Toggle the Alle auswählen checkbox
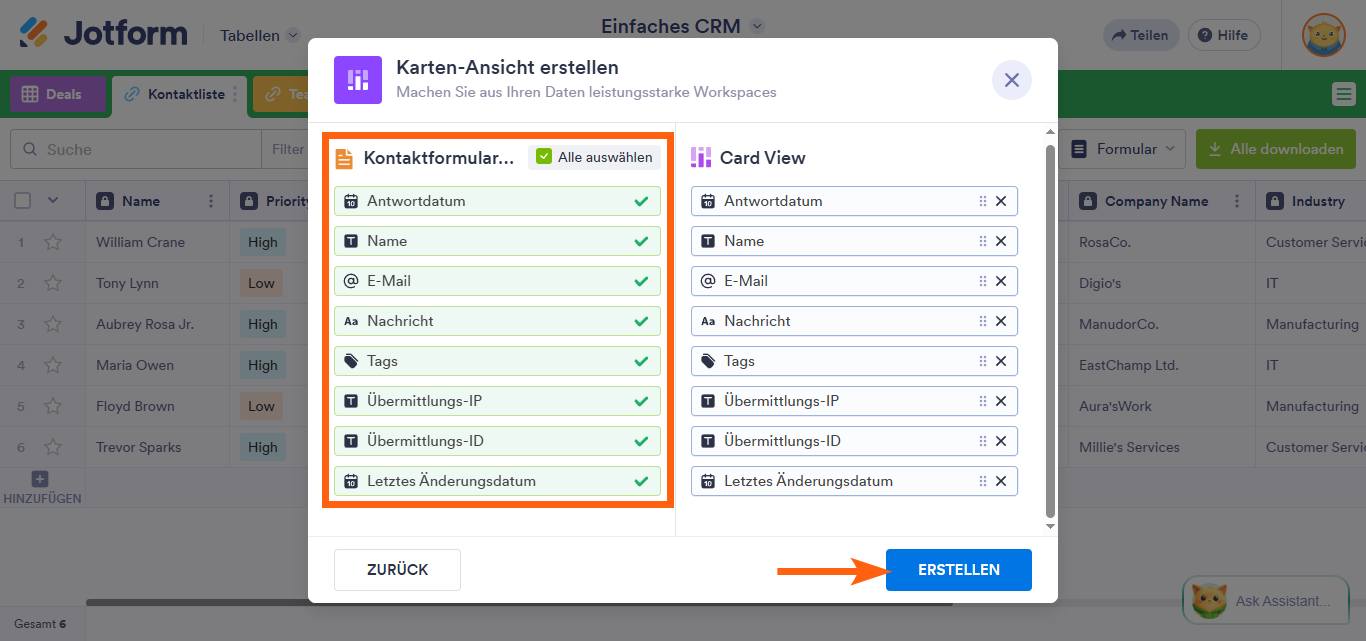The width and height of the screenshot is (1366, 641). tap(544, 157)
